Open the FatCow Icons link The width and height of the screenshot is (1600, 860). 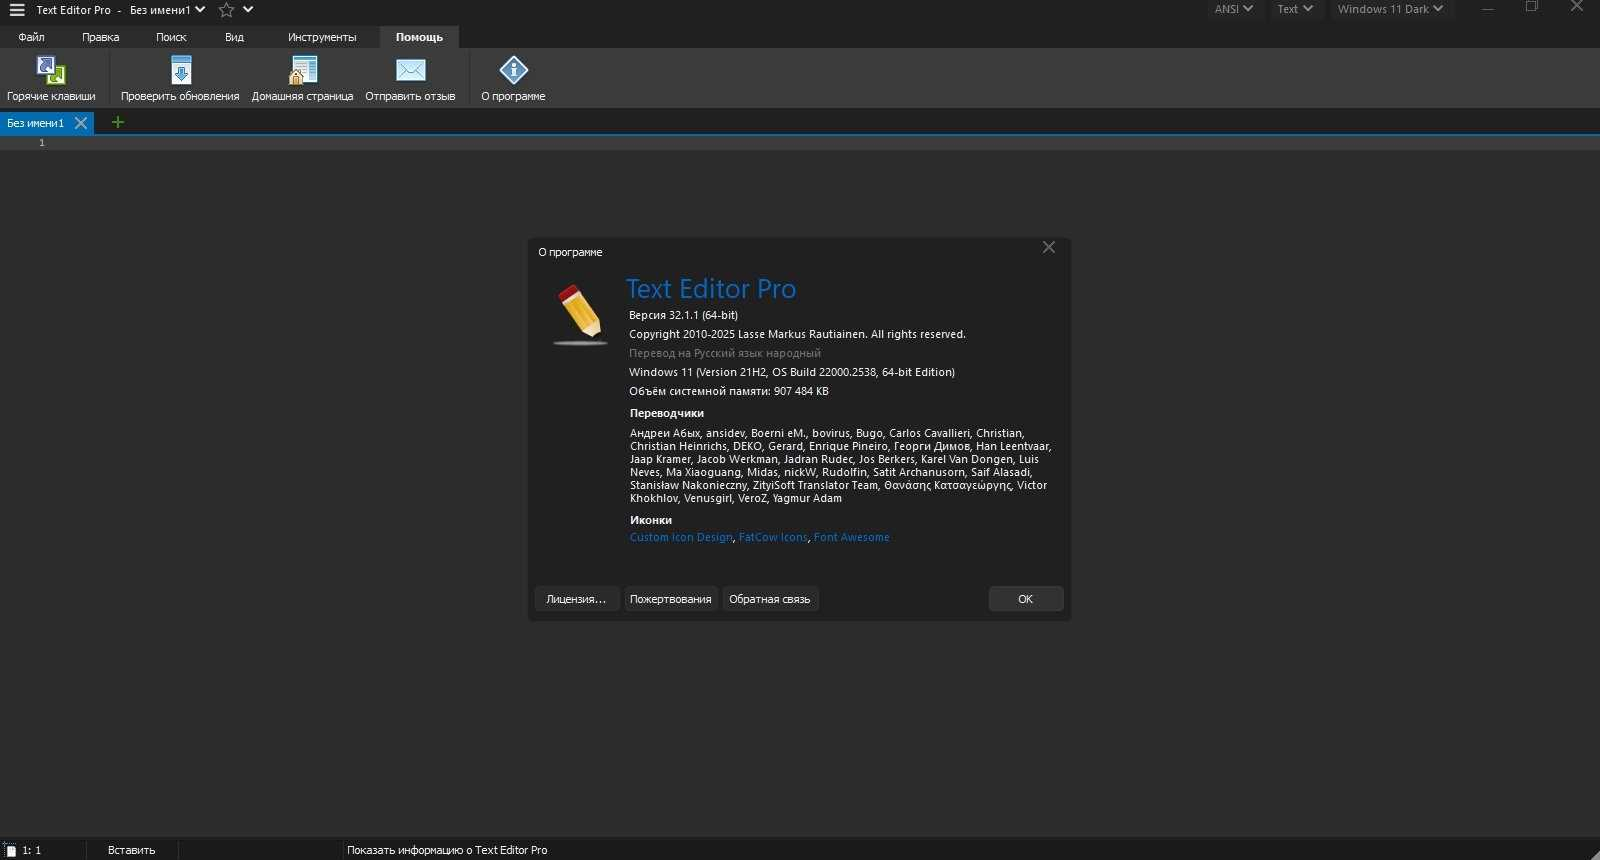[773, 537]
